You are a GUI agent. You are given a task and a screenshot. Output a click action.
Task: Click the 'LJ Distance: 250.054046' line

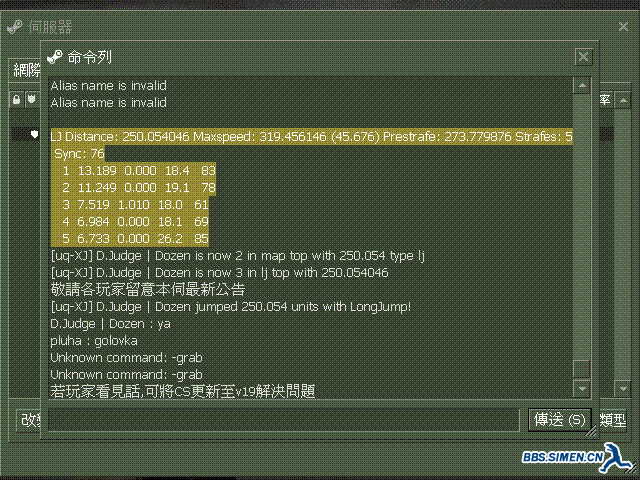311,136
